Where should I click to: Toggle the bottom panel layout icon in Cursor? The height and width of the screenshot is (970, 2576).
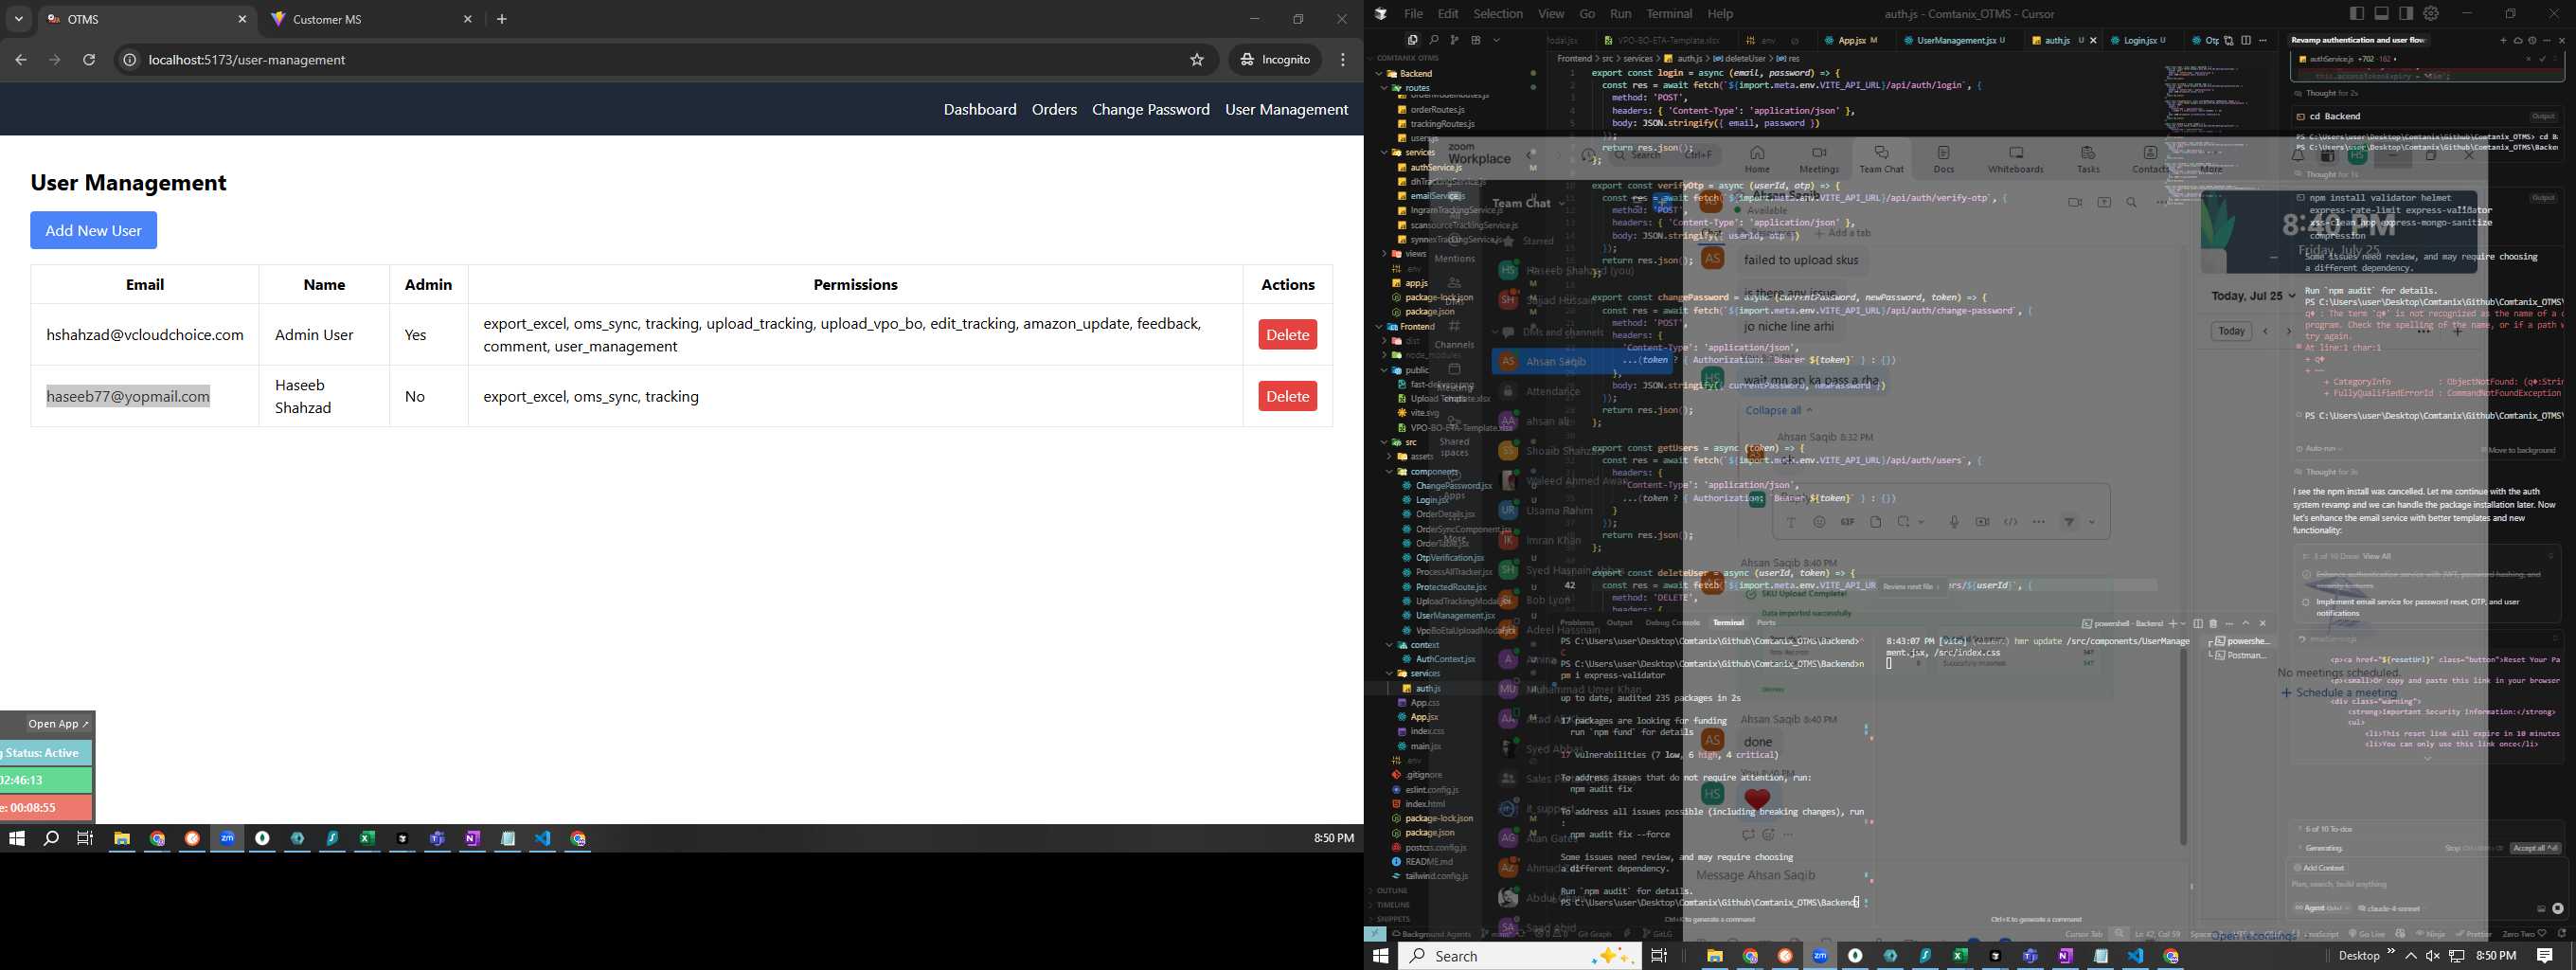click(2381, 14)
